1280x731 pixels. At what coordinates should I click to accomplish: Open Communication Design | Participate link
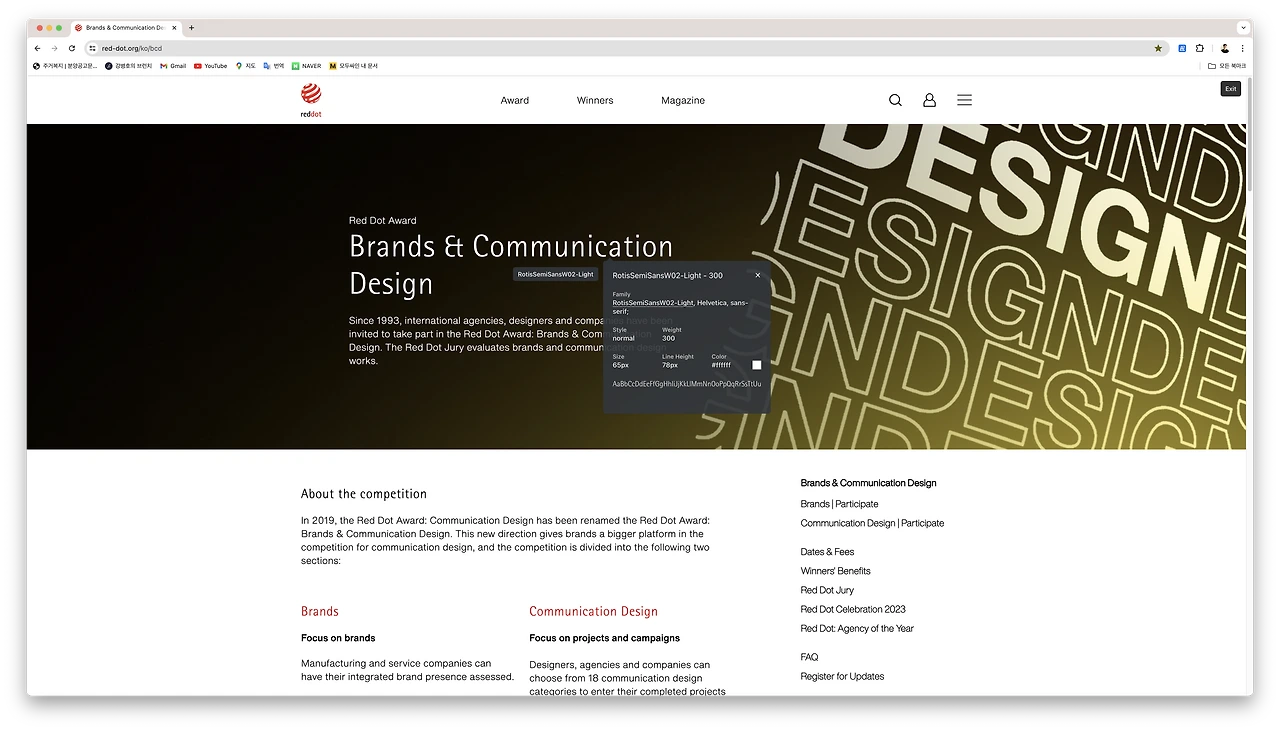click(872, 523)
